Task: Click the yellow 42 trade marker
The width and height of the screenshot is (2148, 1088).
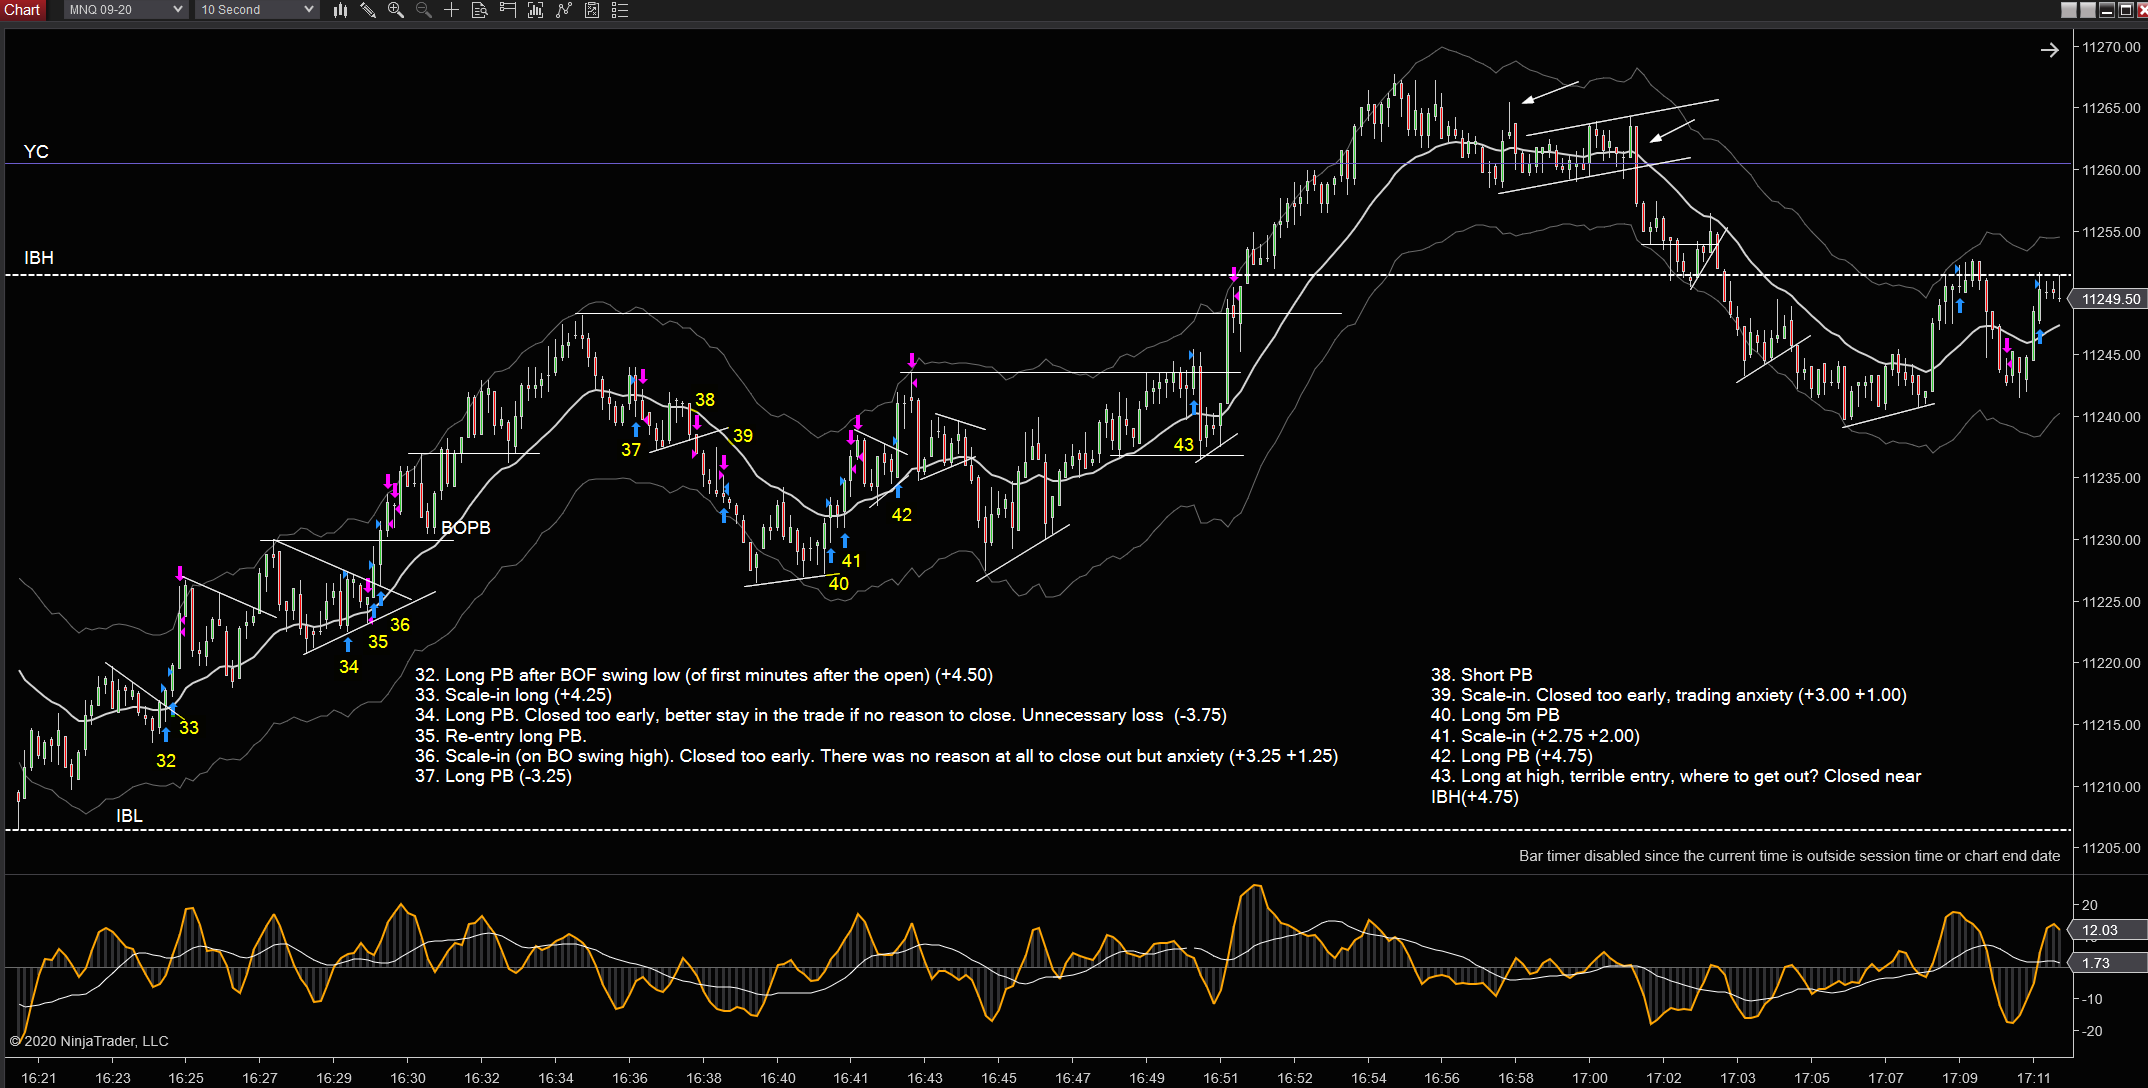Action: [902, 515]
